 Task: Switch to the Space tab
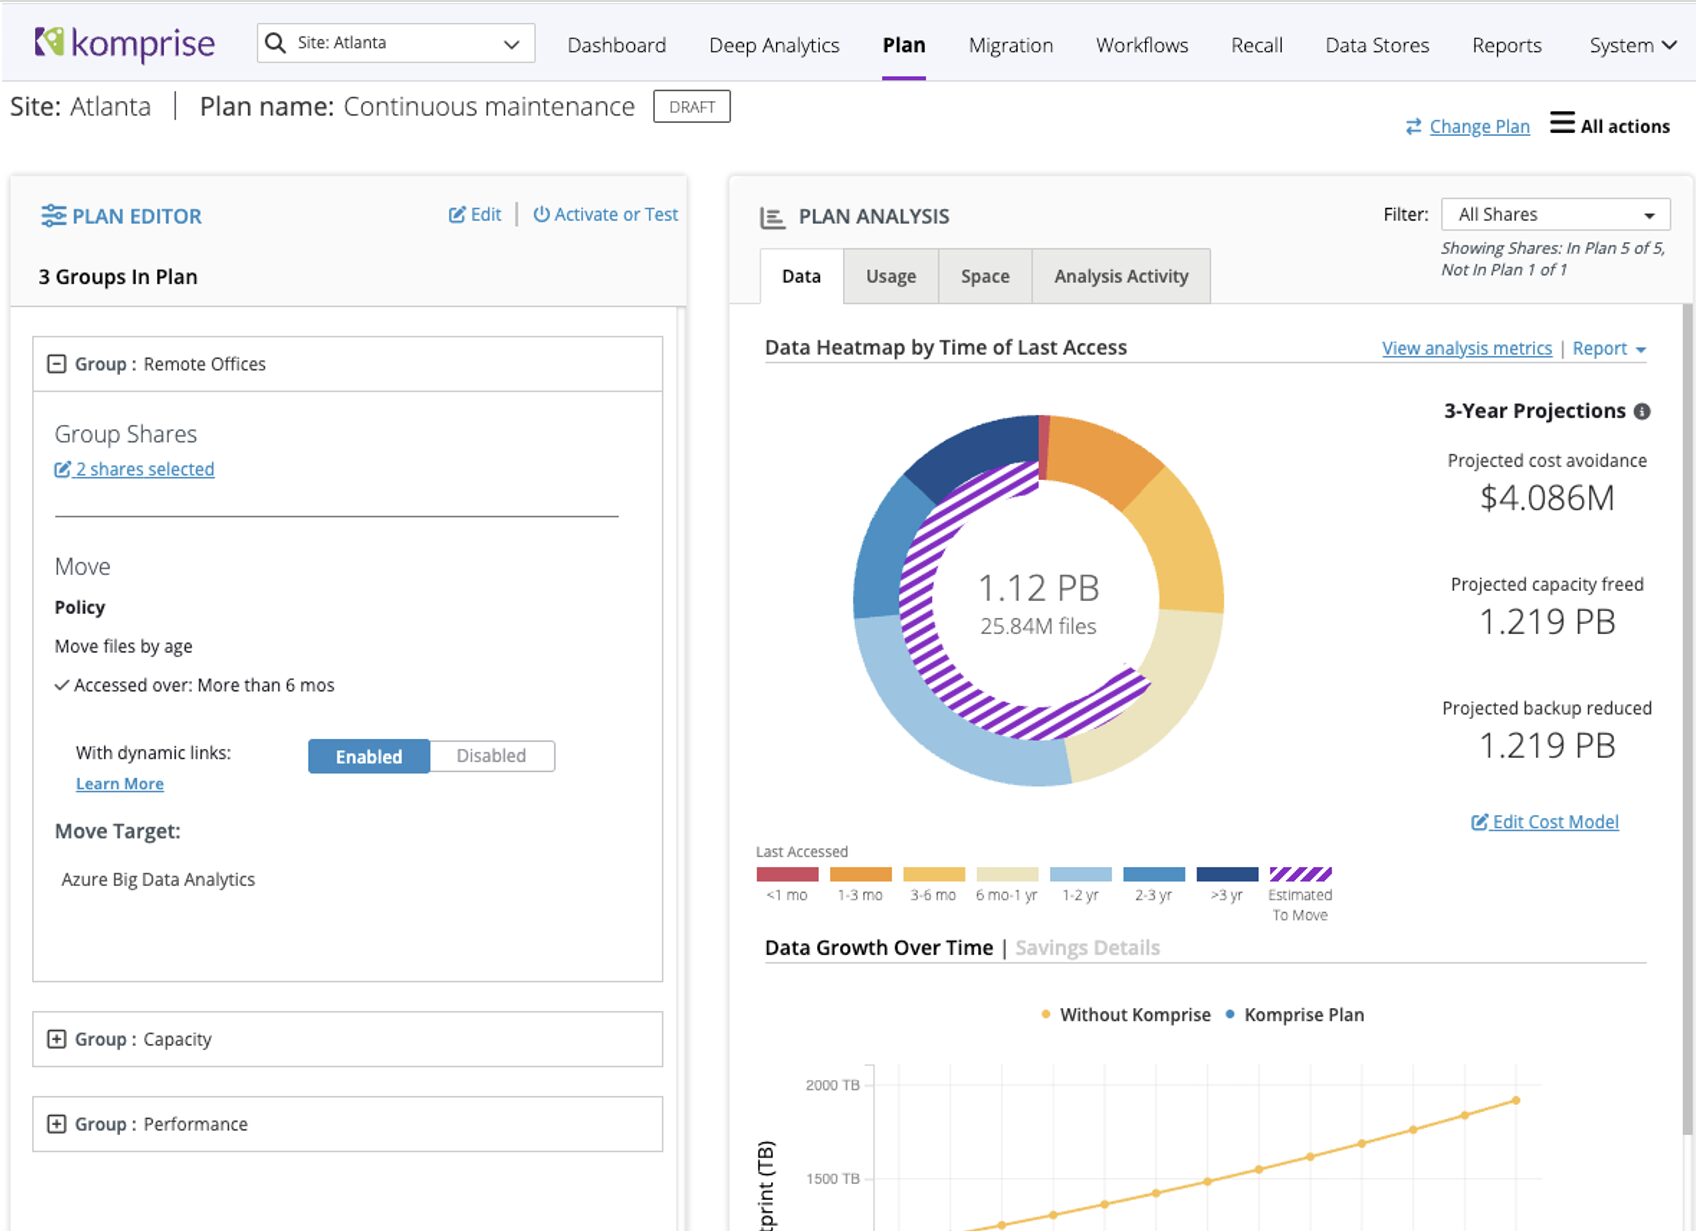pyautogui.click(x=985, y=276)
